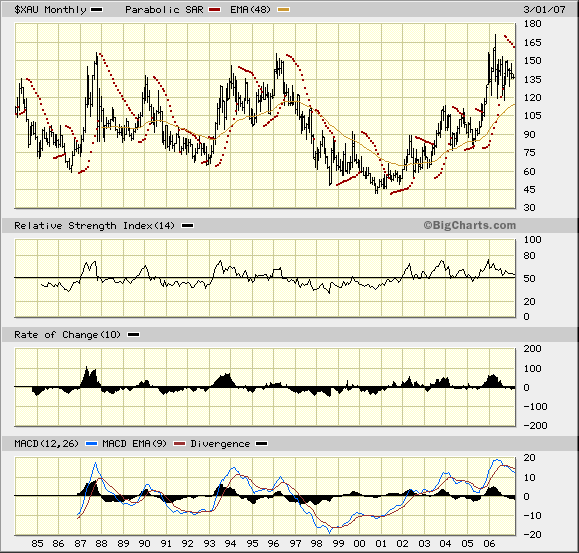Click the Relative Strength Index(14) legend swatch
Screen dimensions: 579x553
coord(188,226)
